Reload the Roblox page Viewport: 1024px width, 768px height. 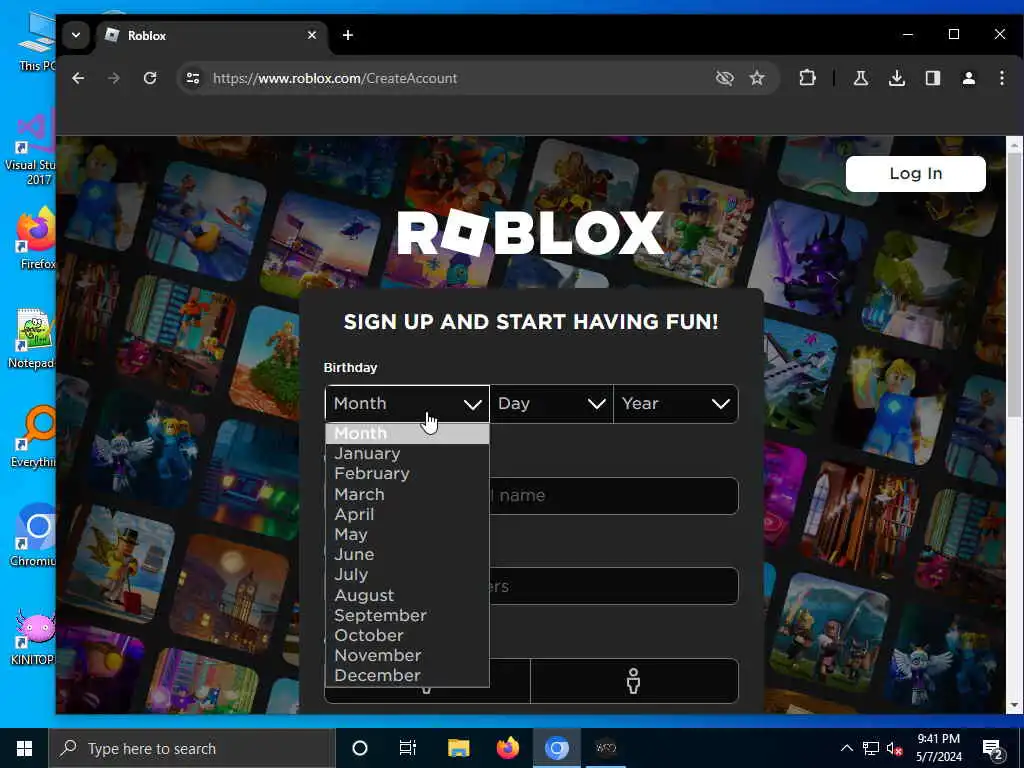coord(150,78)
